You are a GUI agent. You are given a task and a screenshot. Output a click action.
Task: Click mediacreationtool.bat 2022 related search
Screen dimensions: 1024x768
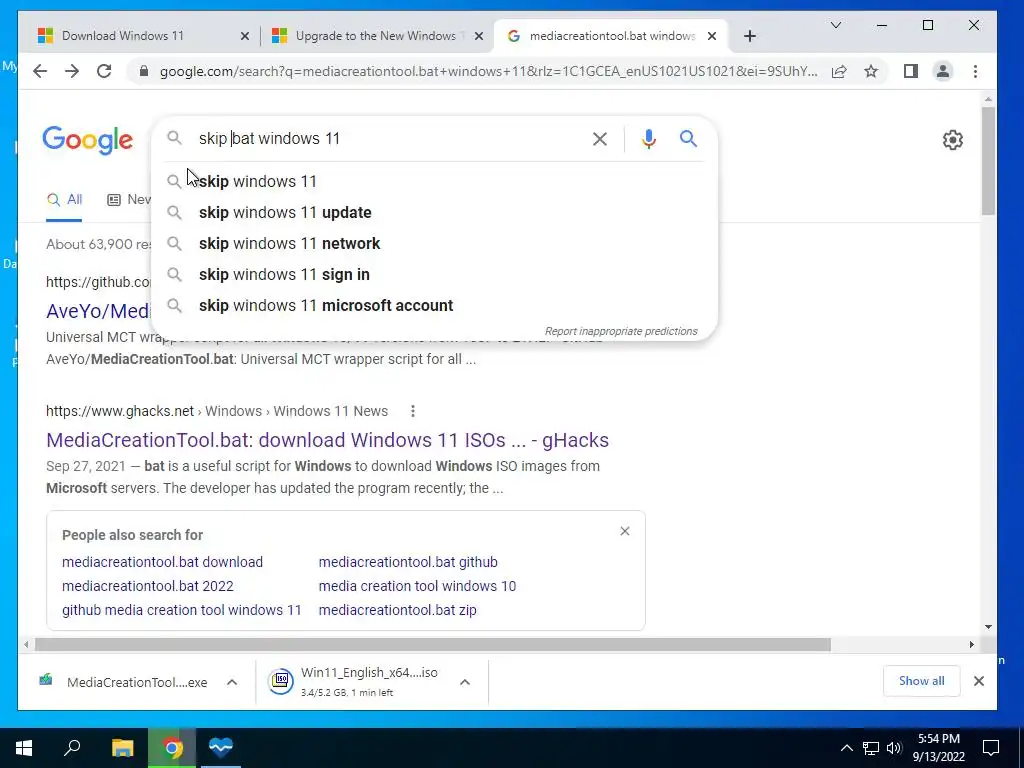coord(148,586)
